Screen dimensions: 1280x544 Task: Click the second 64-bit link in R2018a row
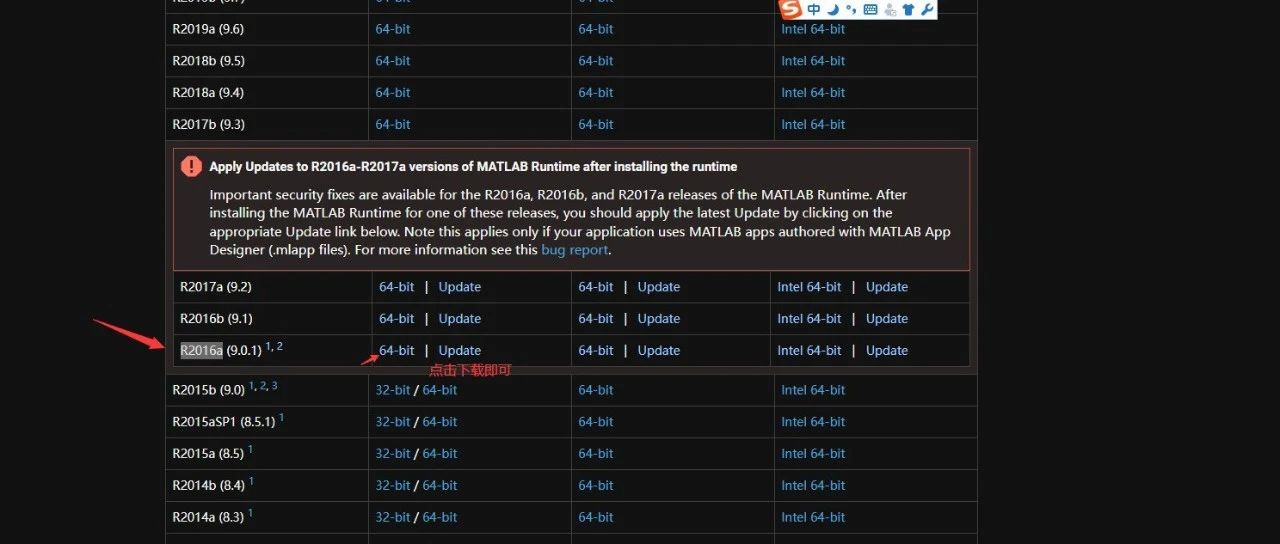tap(596, 93)
